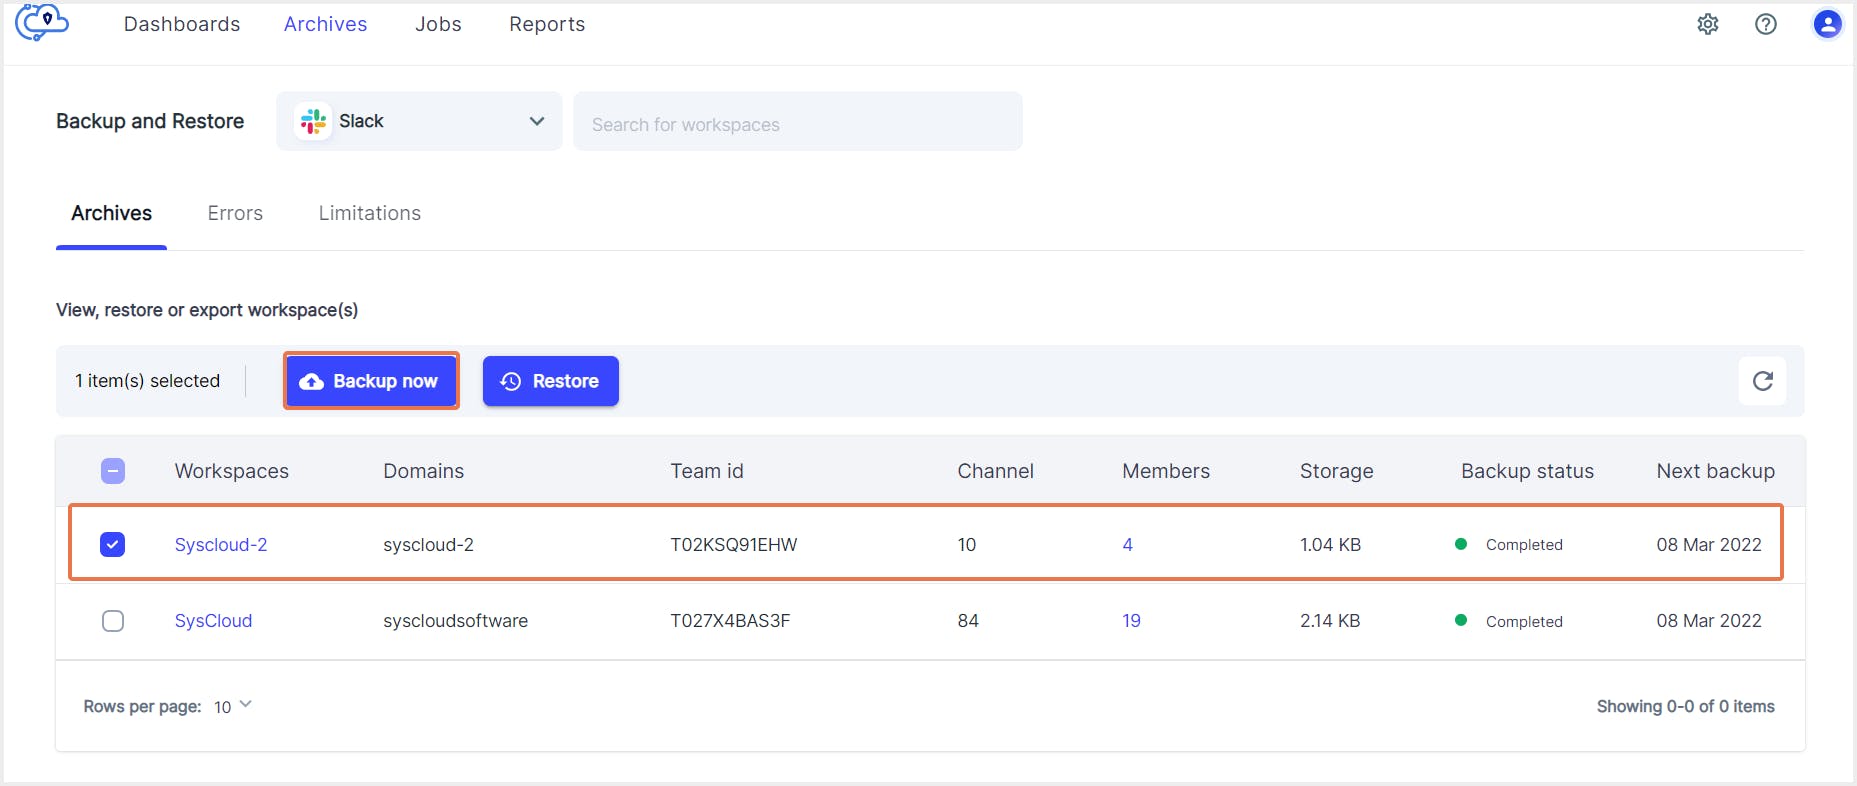Click the SysCloud cloud logo
This screenshot has width=1857, height=786.
click(42, 22)
